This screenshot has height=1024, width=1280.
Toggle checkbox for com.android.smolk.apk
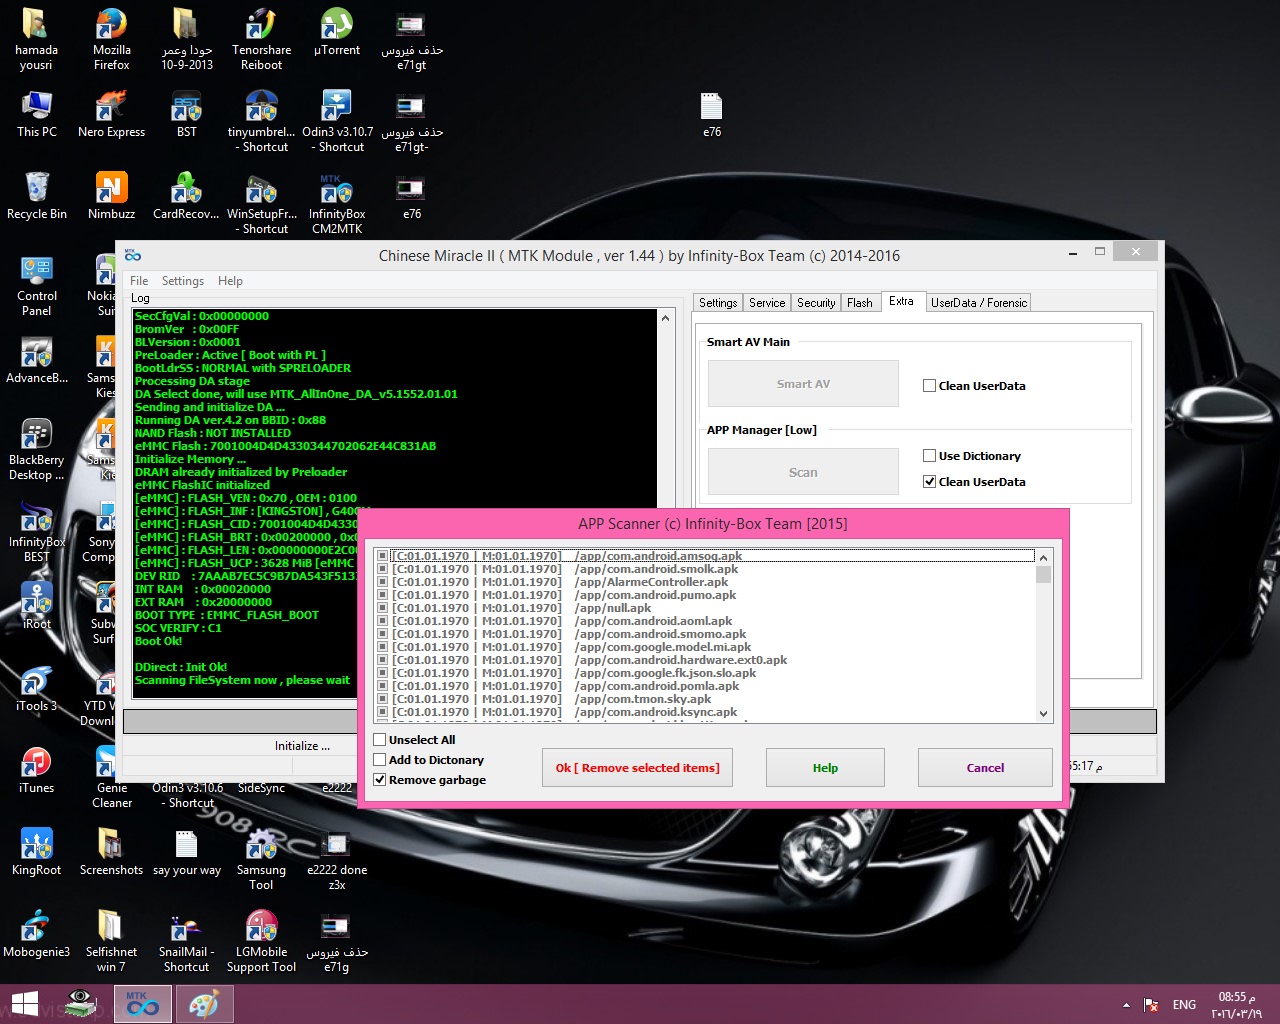(383, 569)
